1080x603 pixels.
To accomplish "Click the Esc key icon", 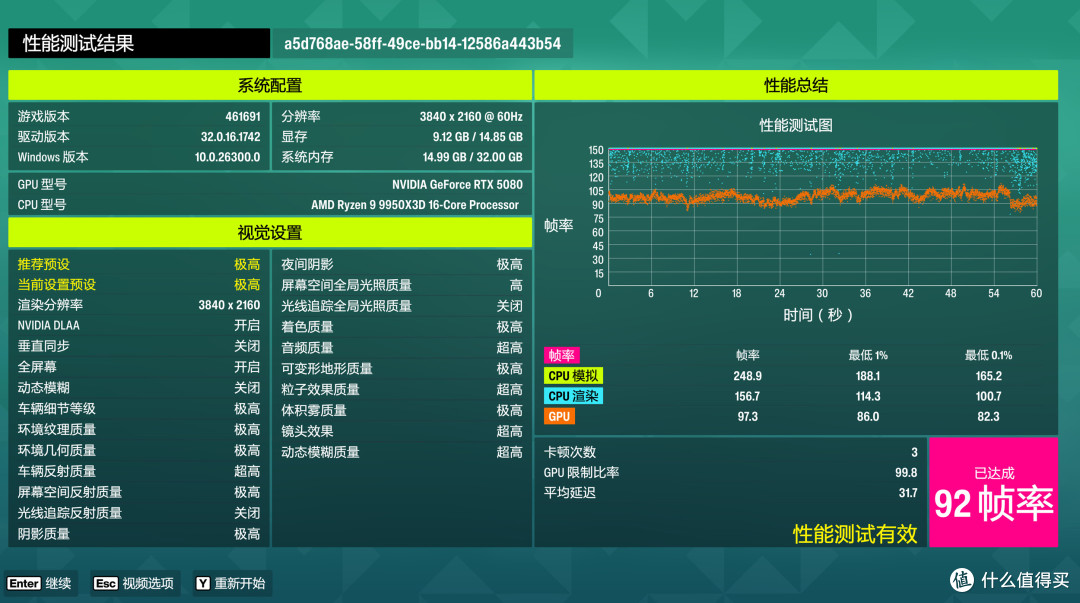I will [x=105, y=583].
